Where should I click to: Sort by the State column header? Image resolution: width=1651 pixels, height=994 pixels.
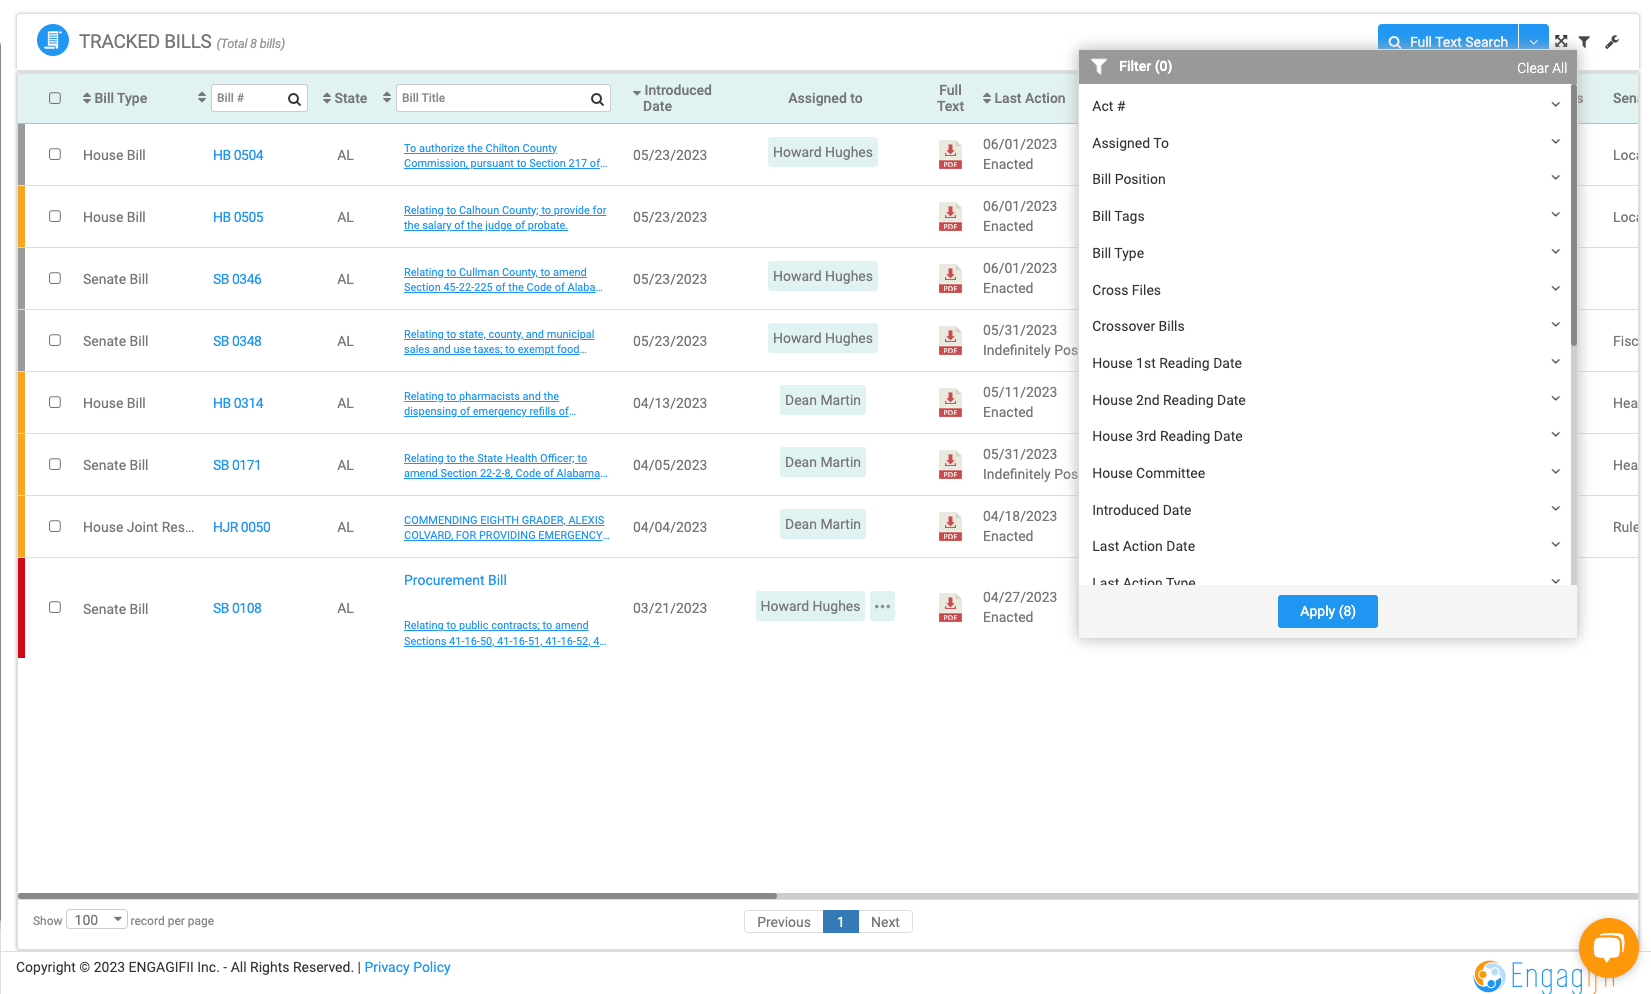(345, 98)
